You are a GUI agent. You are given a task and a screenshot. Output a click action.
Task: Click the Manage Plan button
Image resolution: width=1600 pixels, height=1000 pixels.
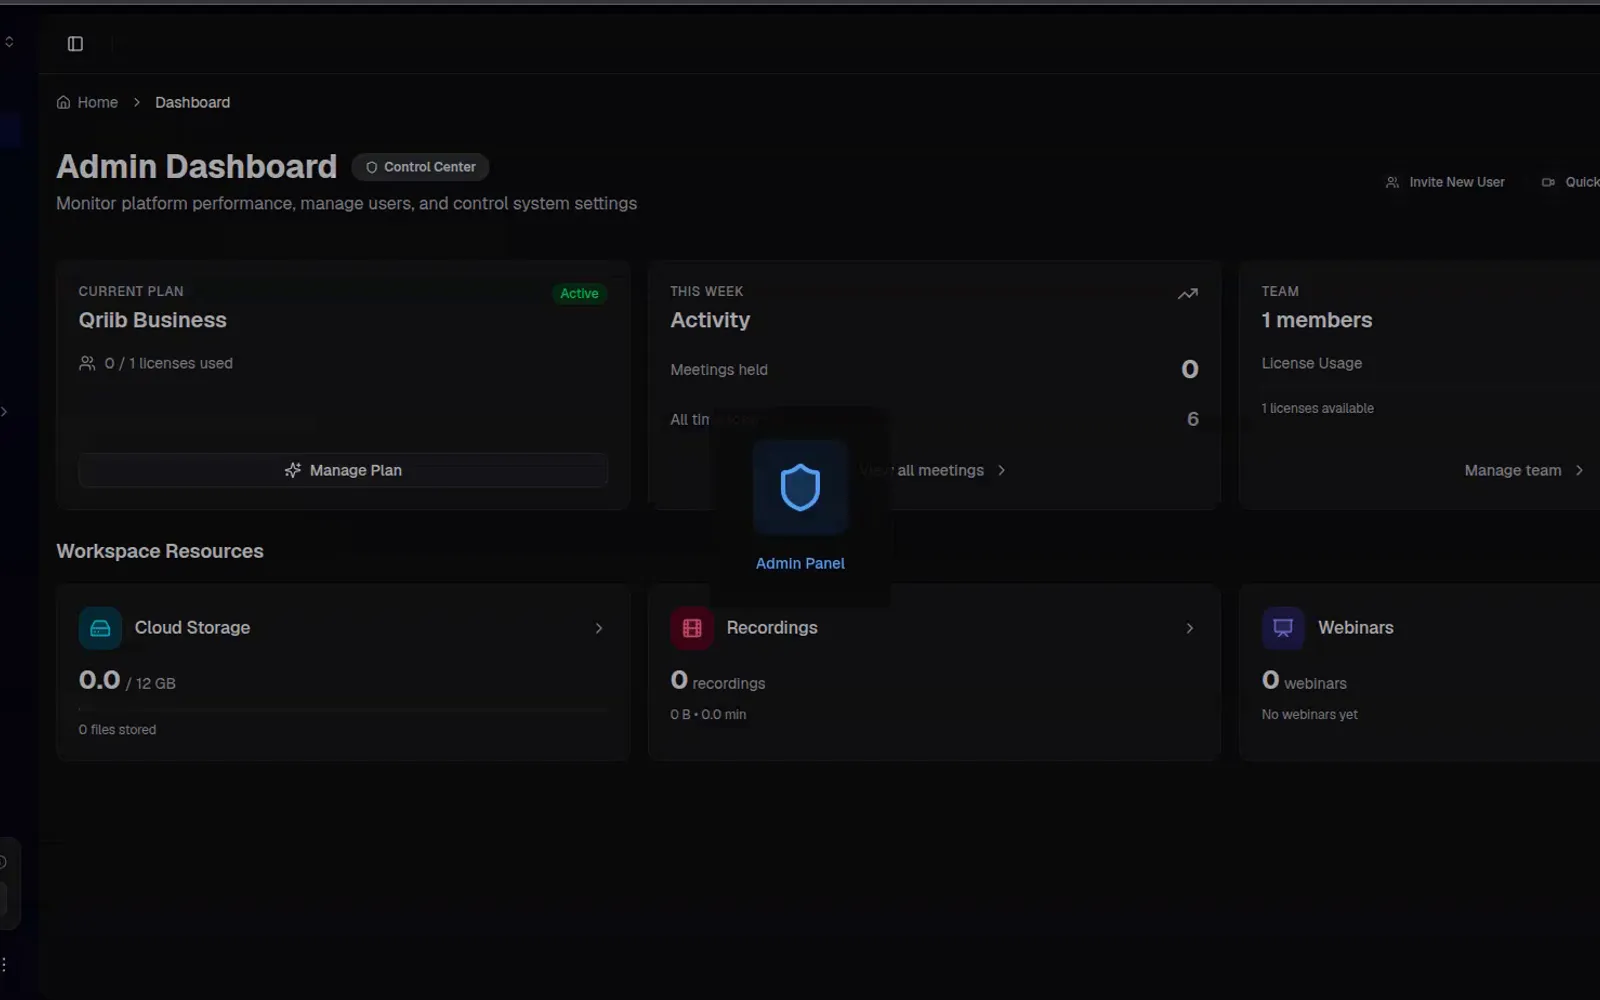(343, 470)
